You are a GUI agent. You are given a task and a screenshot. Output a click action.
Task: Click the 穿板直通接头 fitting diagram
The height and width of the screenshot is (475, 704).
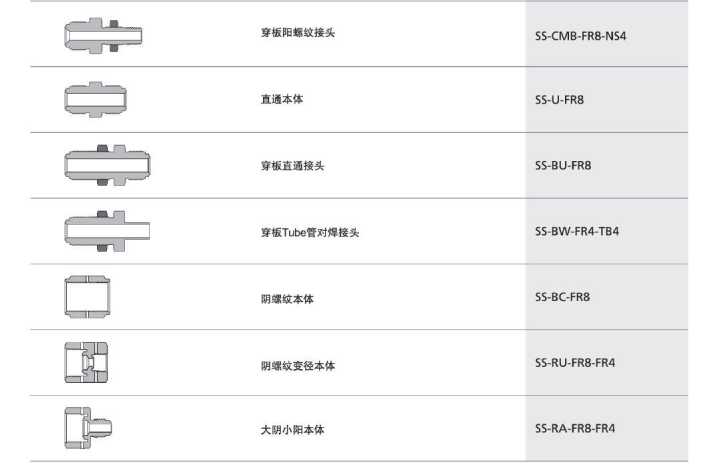tap(107, 165)
